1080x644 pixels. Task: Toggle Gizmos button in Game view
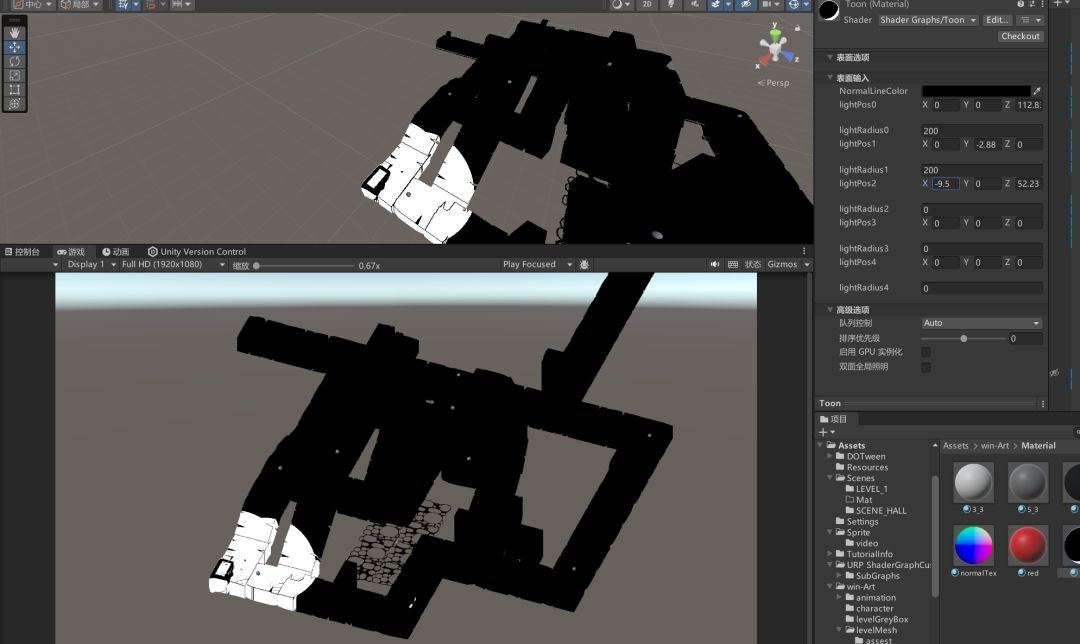(x=782, y=264)
